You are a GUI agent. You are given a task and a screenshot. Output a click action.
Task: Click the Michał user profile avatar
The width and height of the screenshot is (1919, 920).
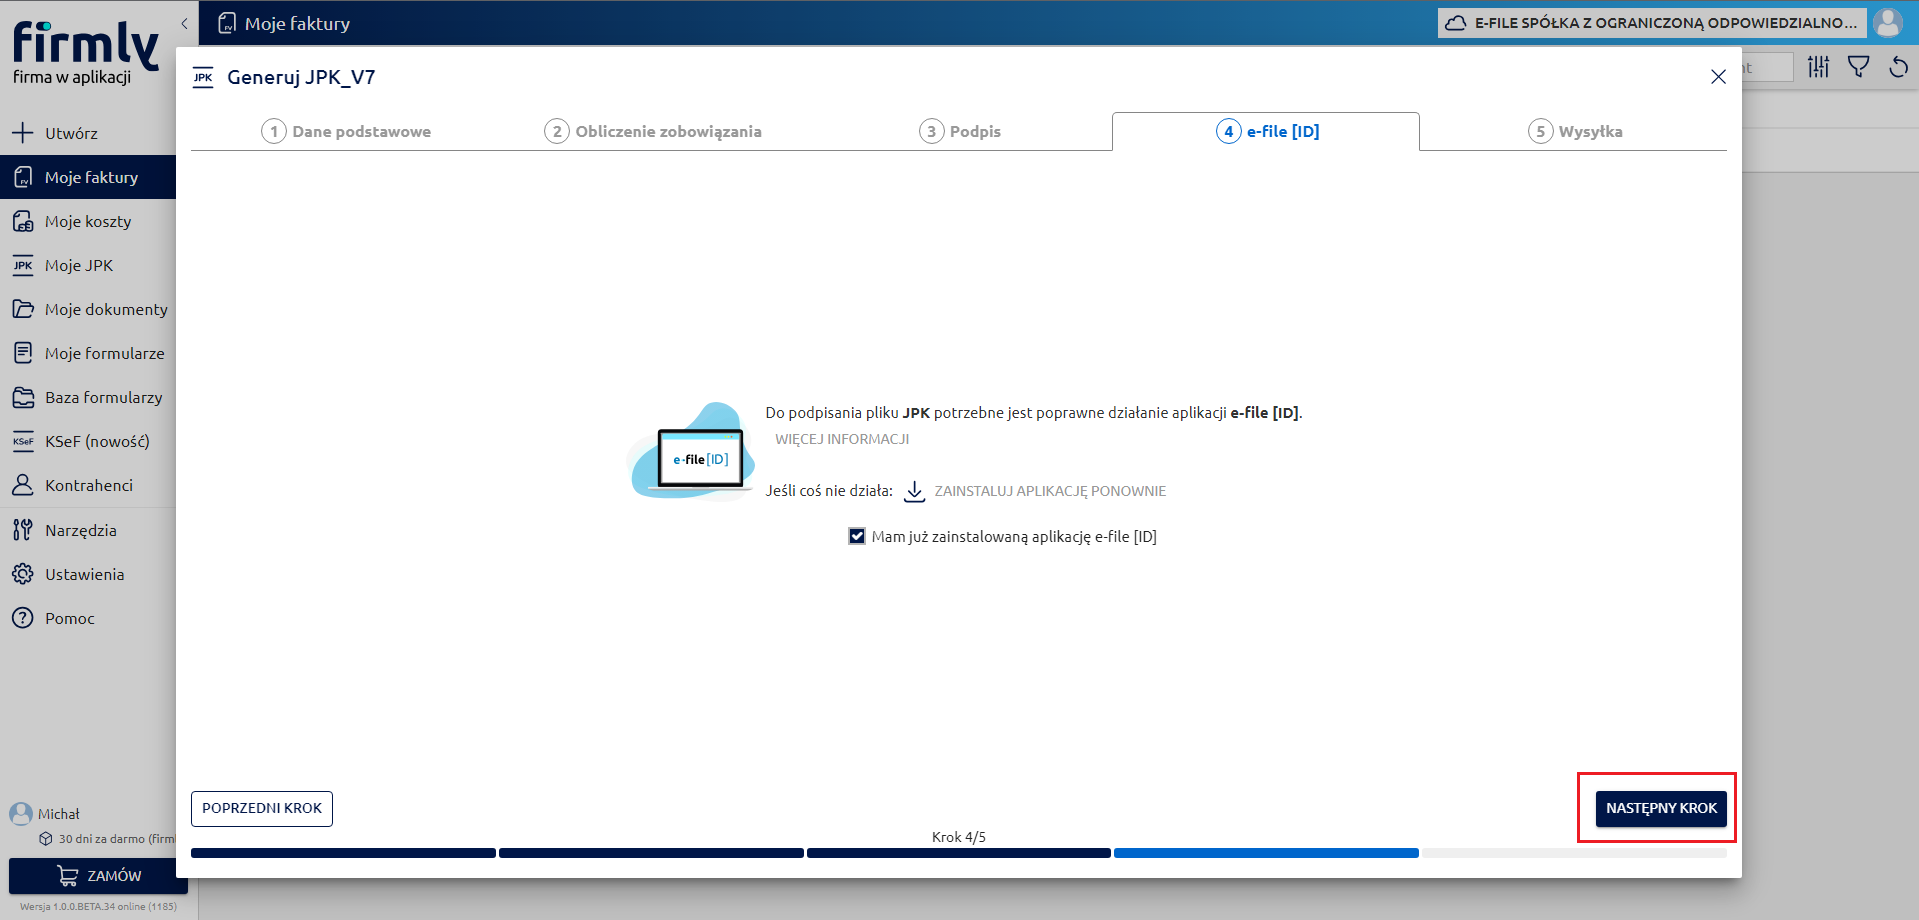21,813
